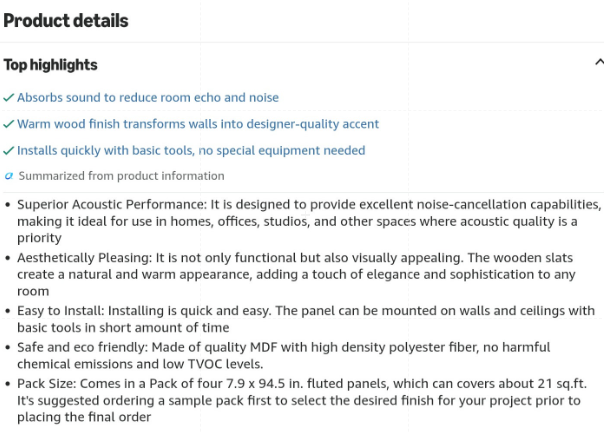Click the checkmark next to Warm wood finish

click(8, 124)
